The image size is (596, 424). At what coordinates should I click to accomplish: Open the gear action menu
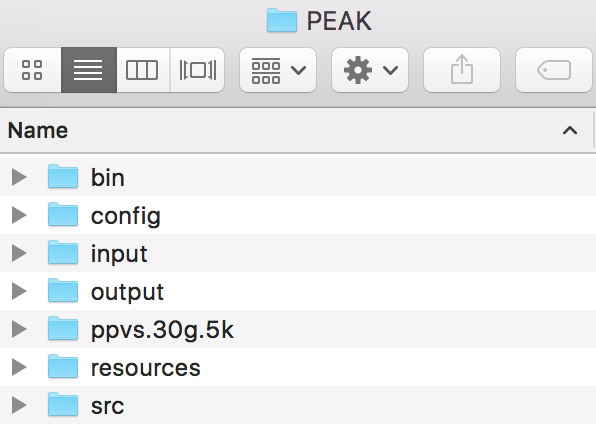point(370,70)
